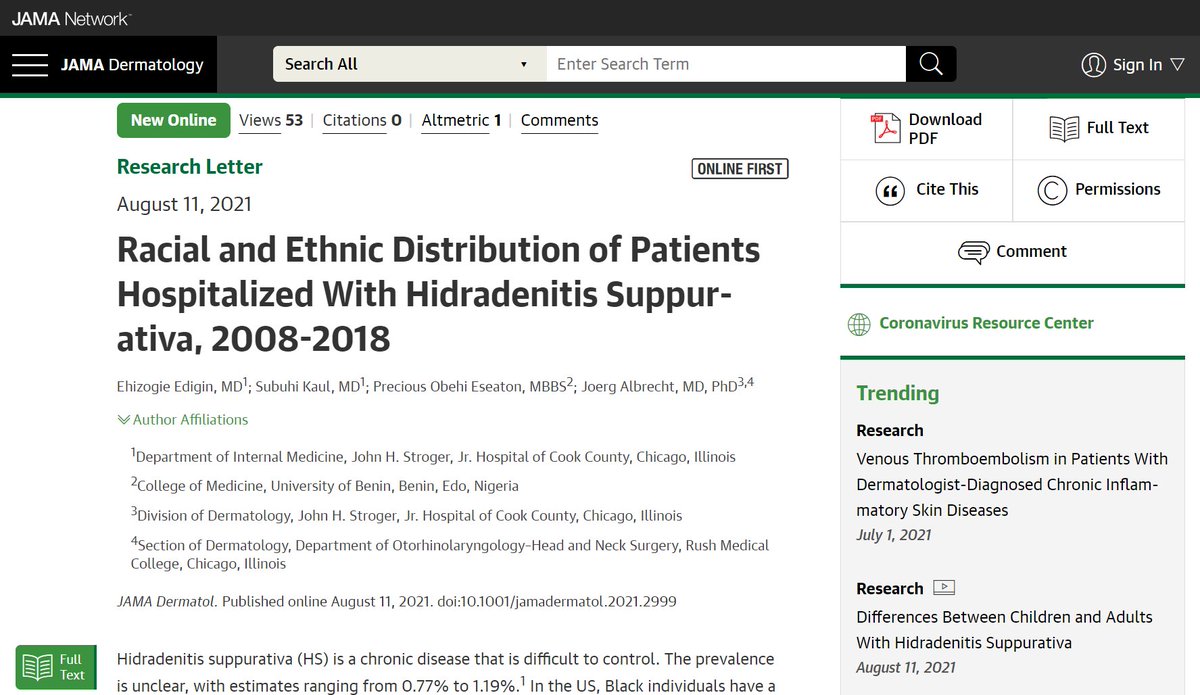Open the Views 53 metric link
This screenshot has height=695, width=1200.
click(x=271, y=120)
